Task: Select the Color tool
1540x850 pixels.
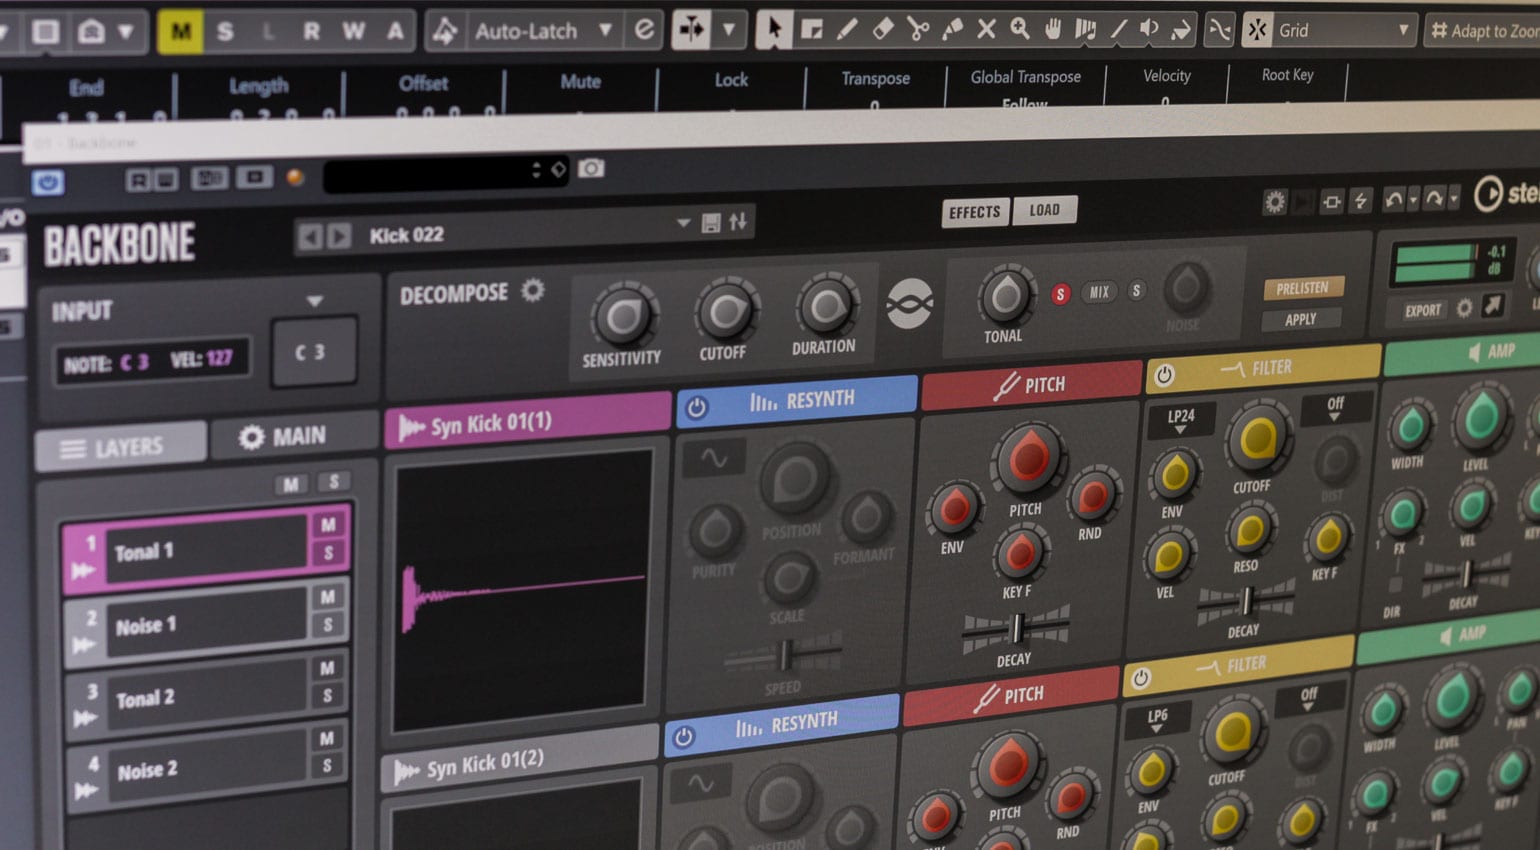Action: click(x=1181, y=29)
